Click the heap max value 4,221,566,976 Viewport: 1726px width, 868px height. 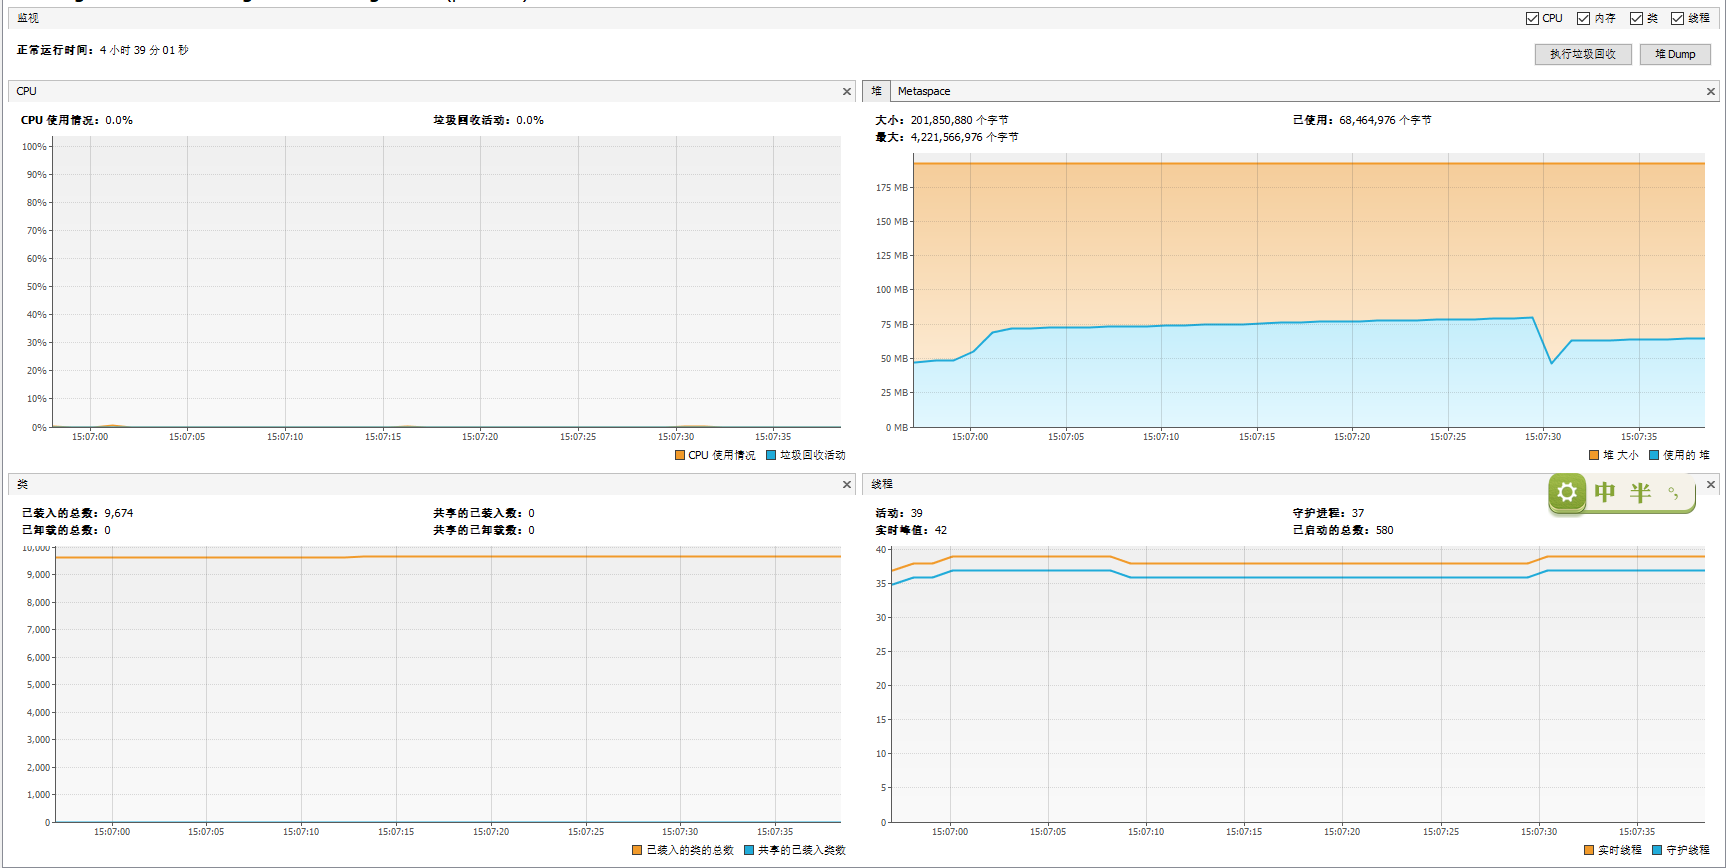[x=946, y=137]
